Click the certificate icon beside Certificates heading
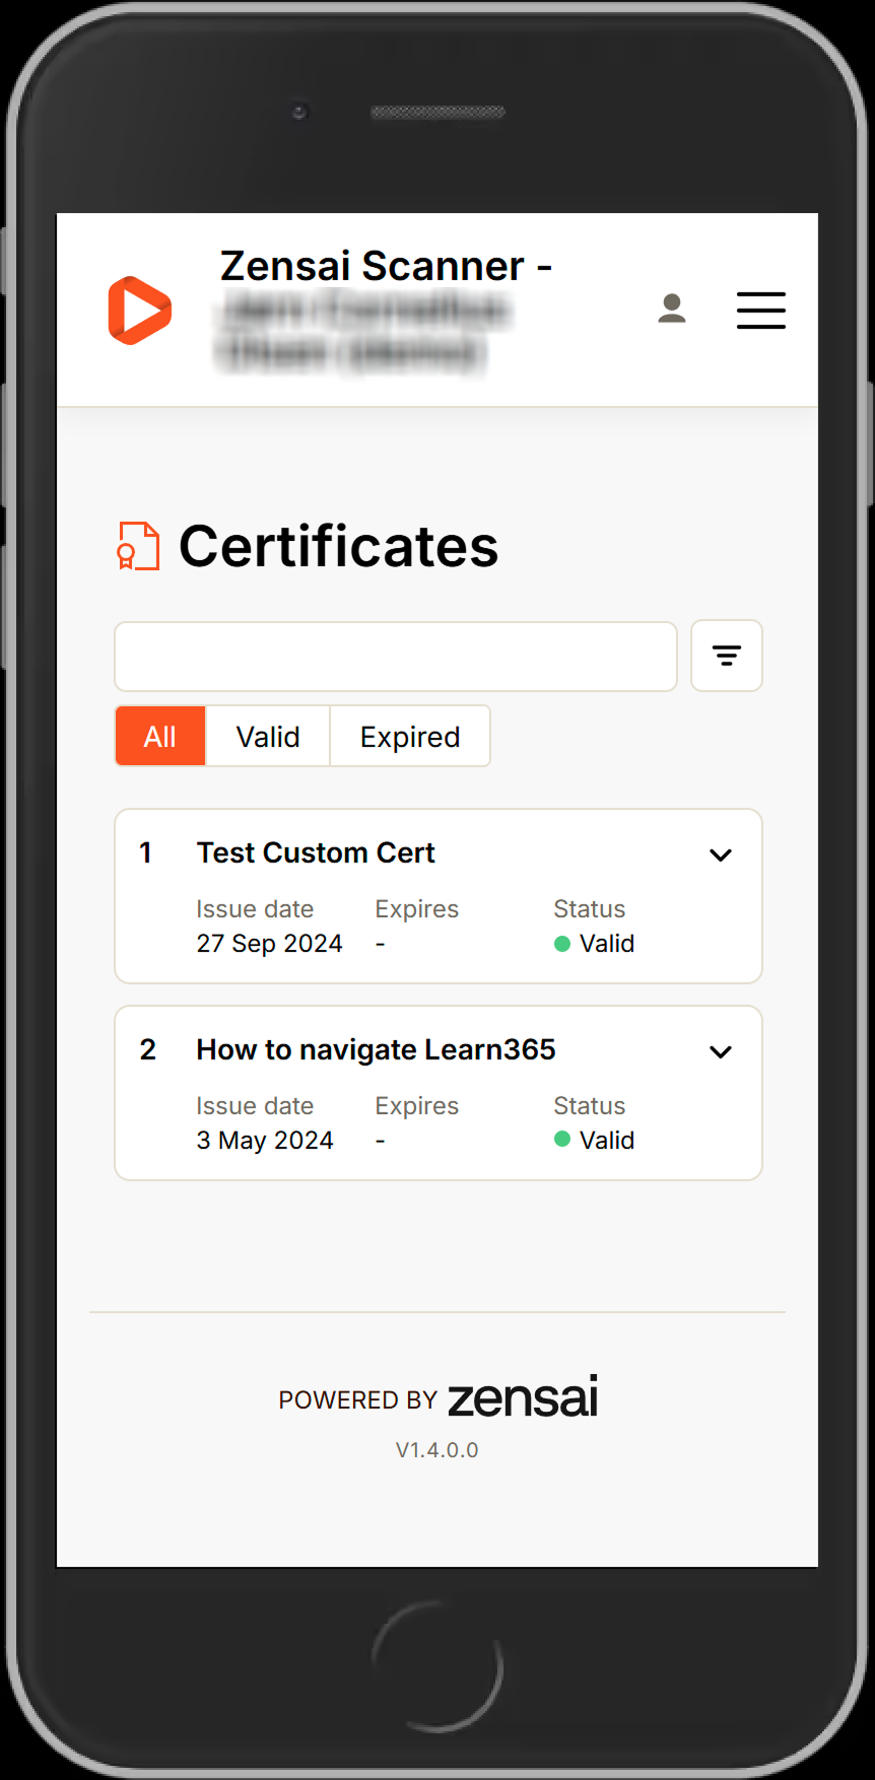The height and width of the screenshot is (1780, 875). pos(138,546)
